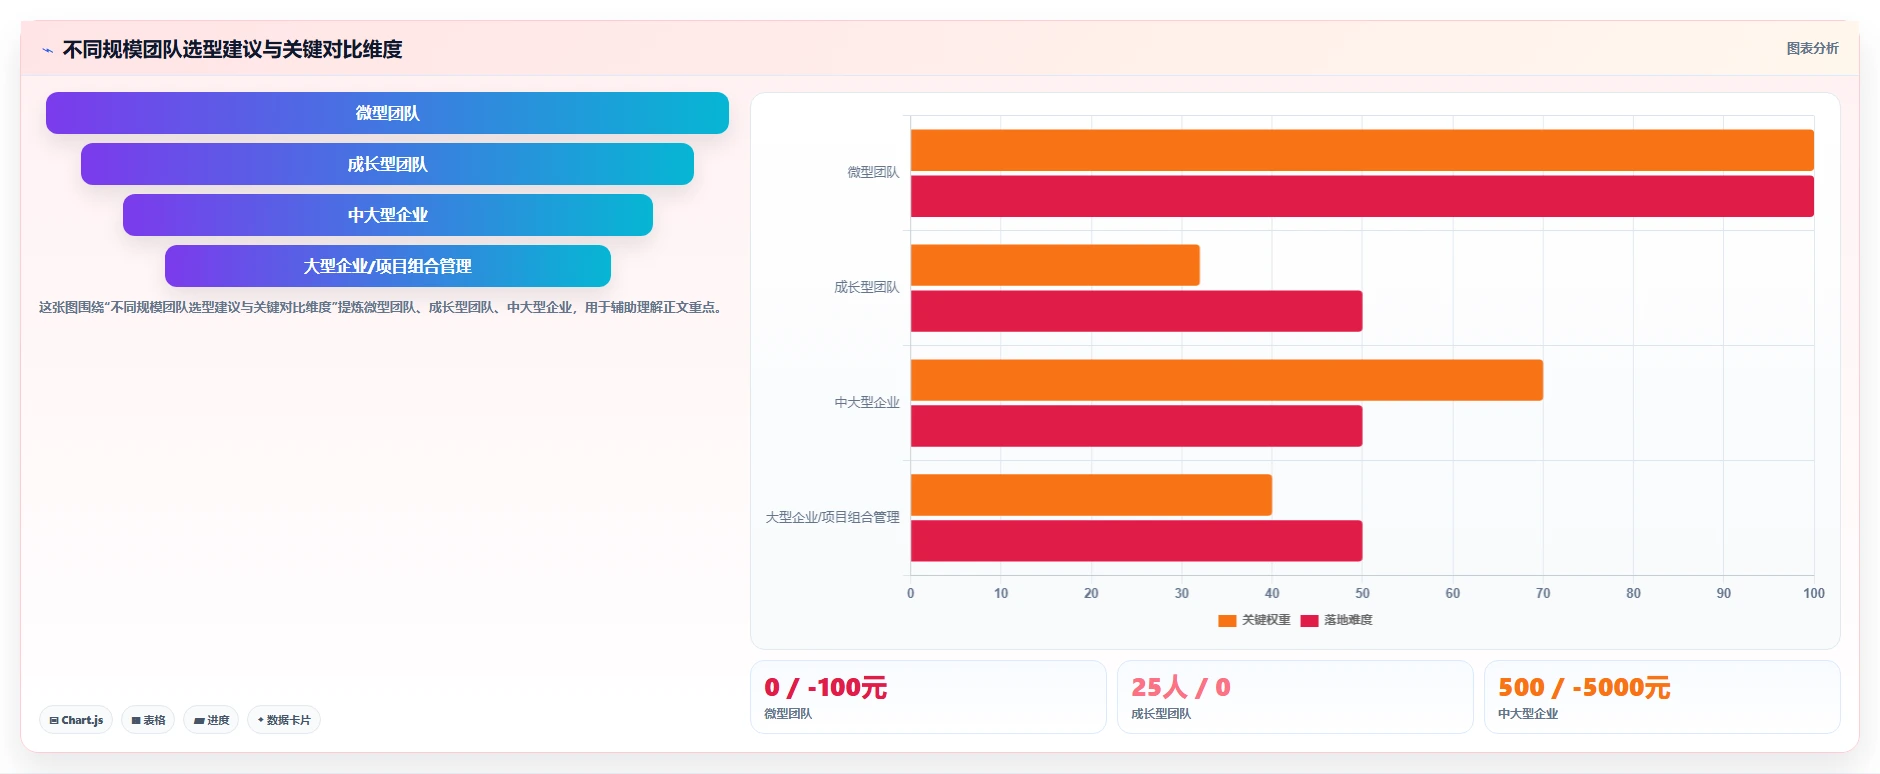Click the red 落地难度 bar for 中大型企业
1880x774 pixels.
pos(1136,426)
